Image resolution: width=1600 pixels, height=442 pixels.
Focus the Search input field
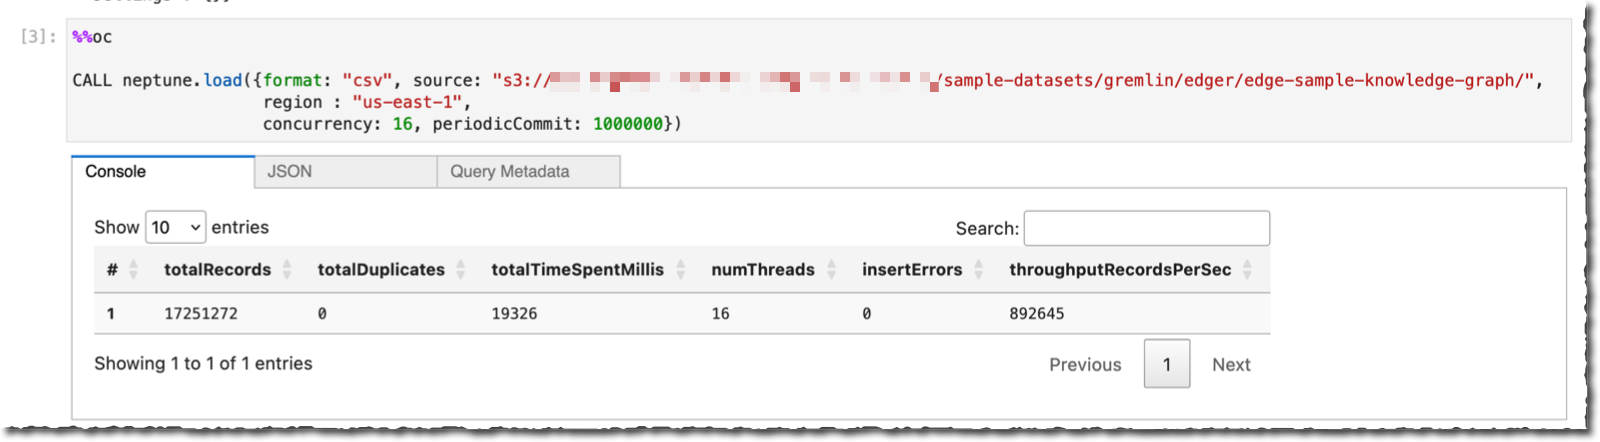(x=1147, y=228)
